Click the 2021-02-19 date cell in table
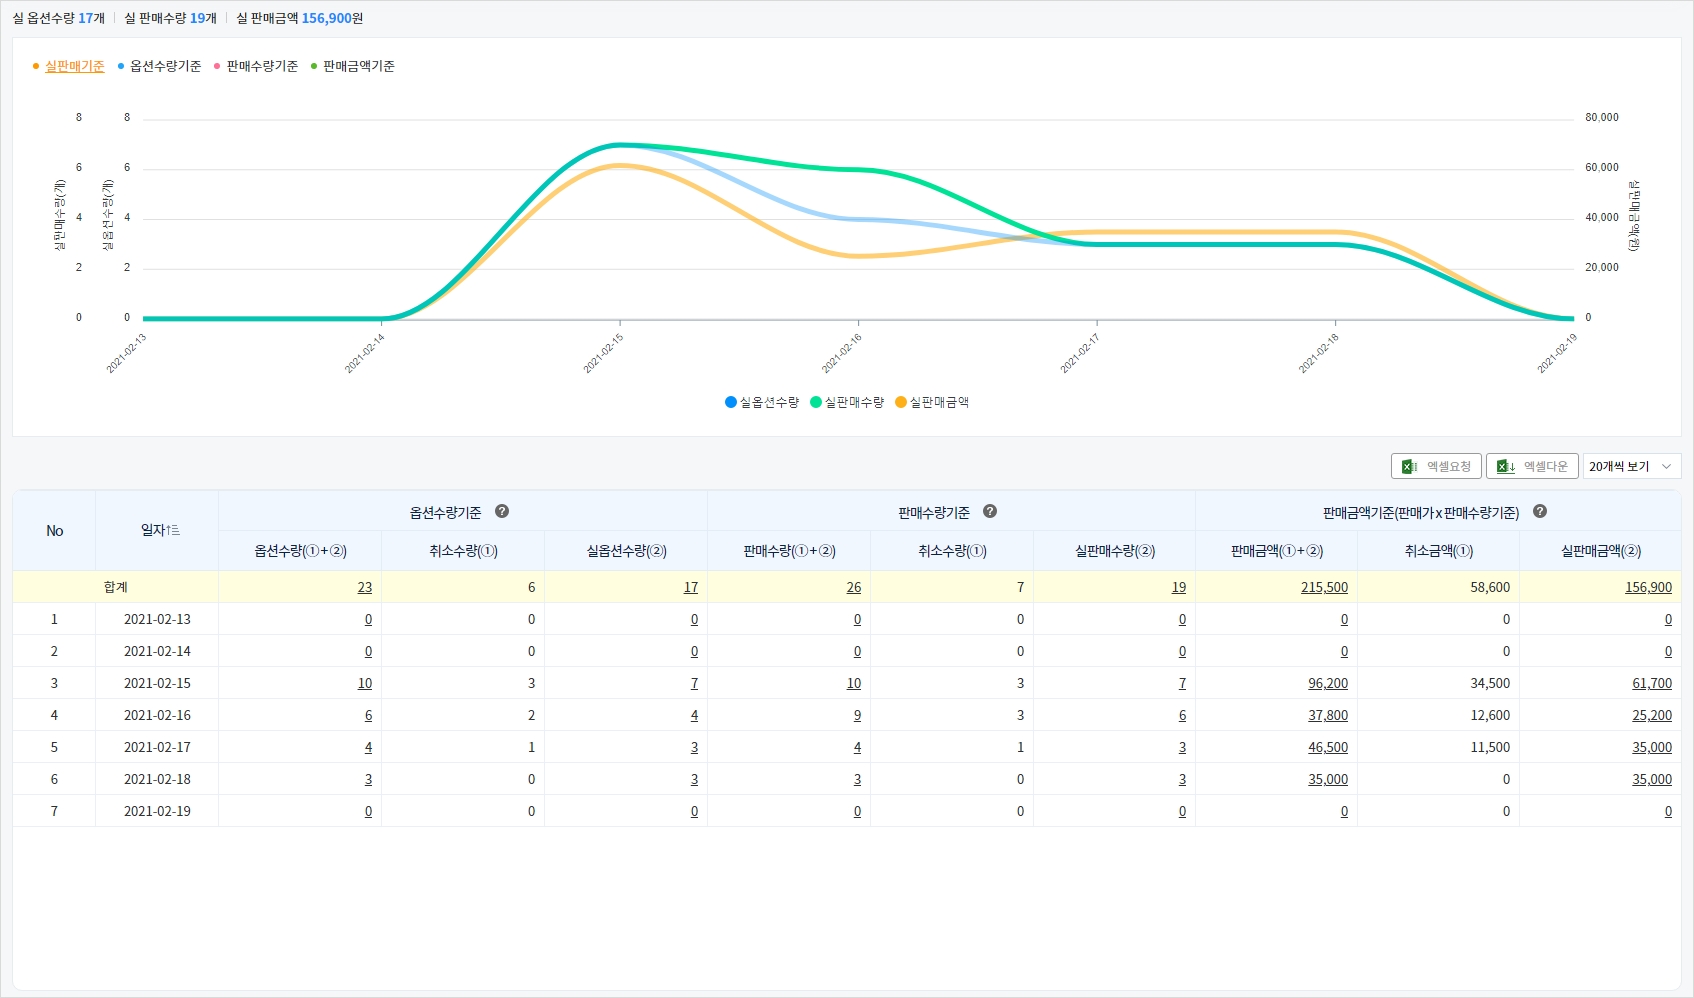The height and width of the screenshot is (998, 1694). coord(157,811)
